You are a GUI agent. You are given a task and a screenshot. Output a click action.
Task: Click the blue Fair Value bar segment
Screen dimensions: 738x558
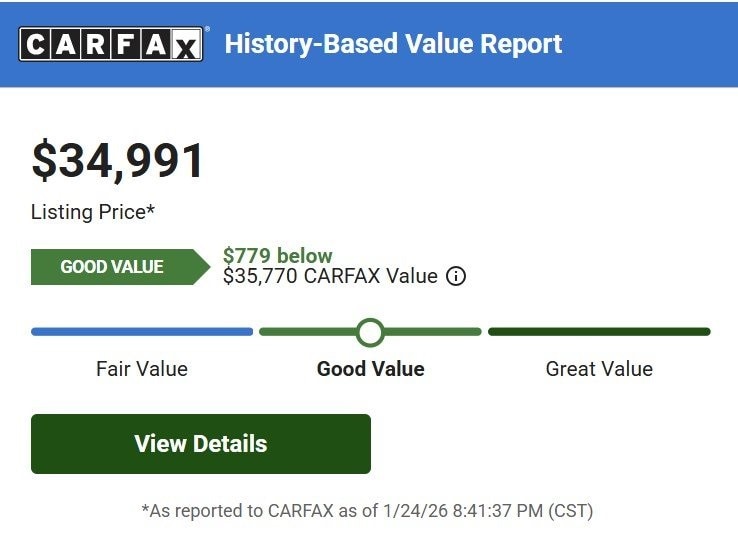(142, 332)
